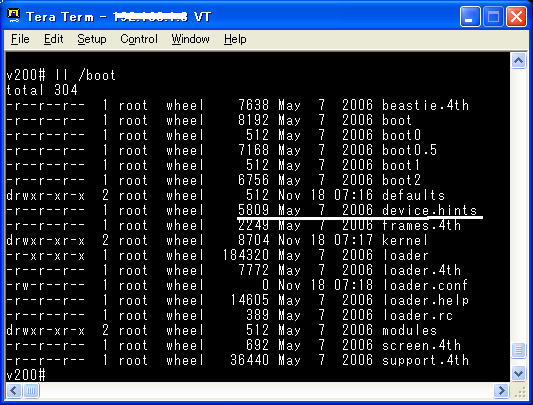The image size is (533, 405).
Task: Click the vertical scrollbar thumb
Action: pyautogui.click(x=518, y=350)
